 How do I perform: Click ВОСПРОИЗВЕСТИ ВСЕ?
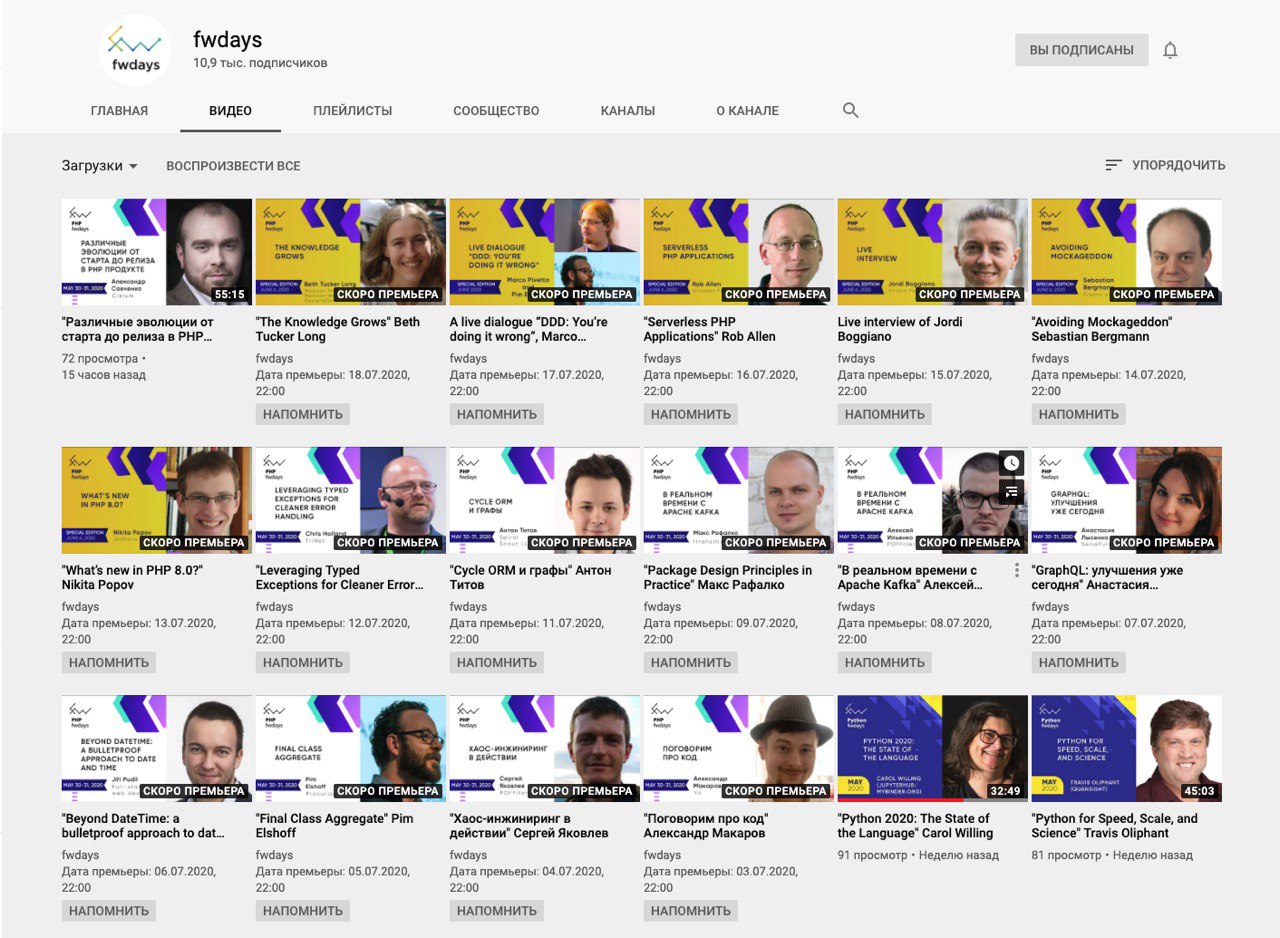coord(233,166)
